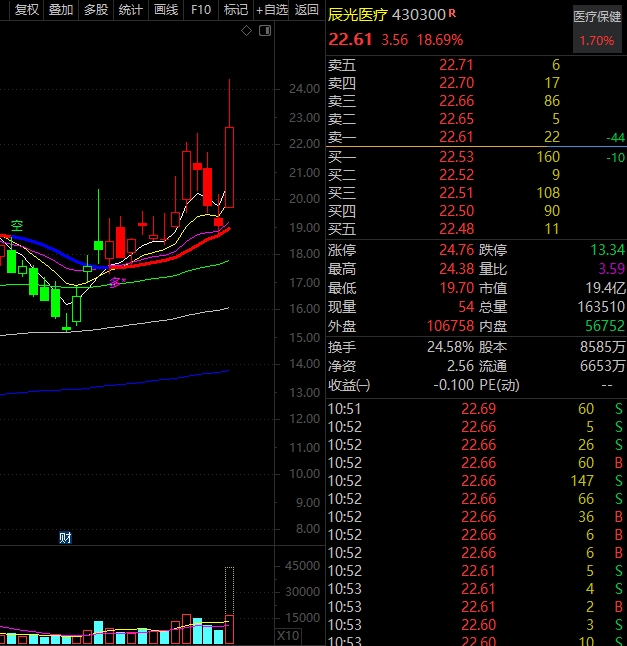The width and height of the screenshot is (627, 646).
Task: Select the 买五 price 22.48
Action: click(456, 229)
